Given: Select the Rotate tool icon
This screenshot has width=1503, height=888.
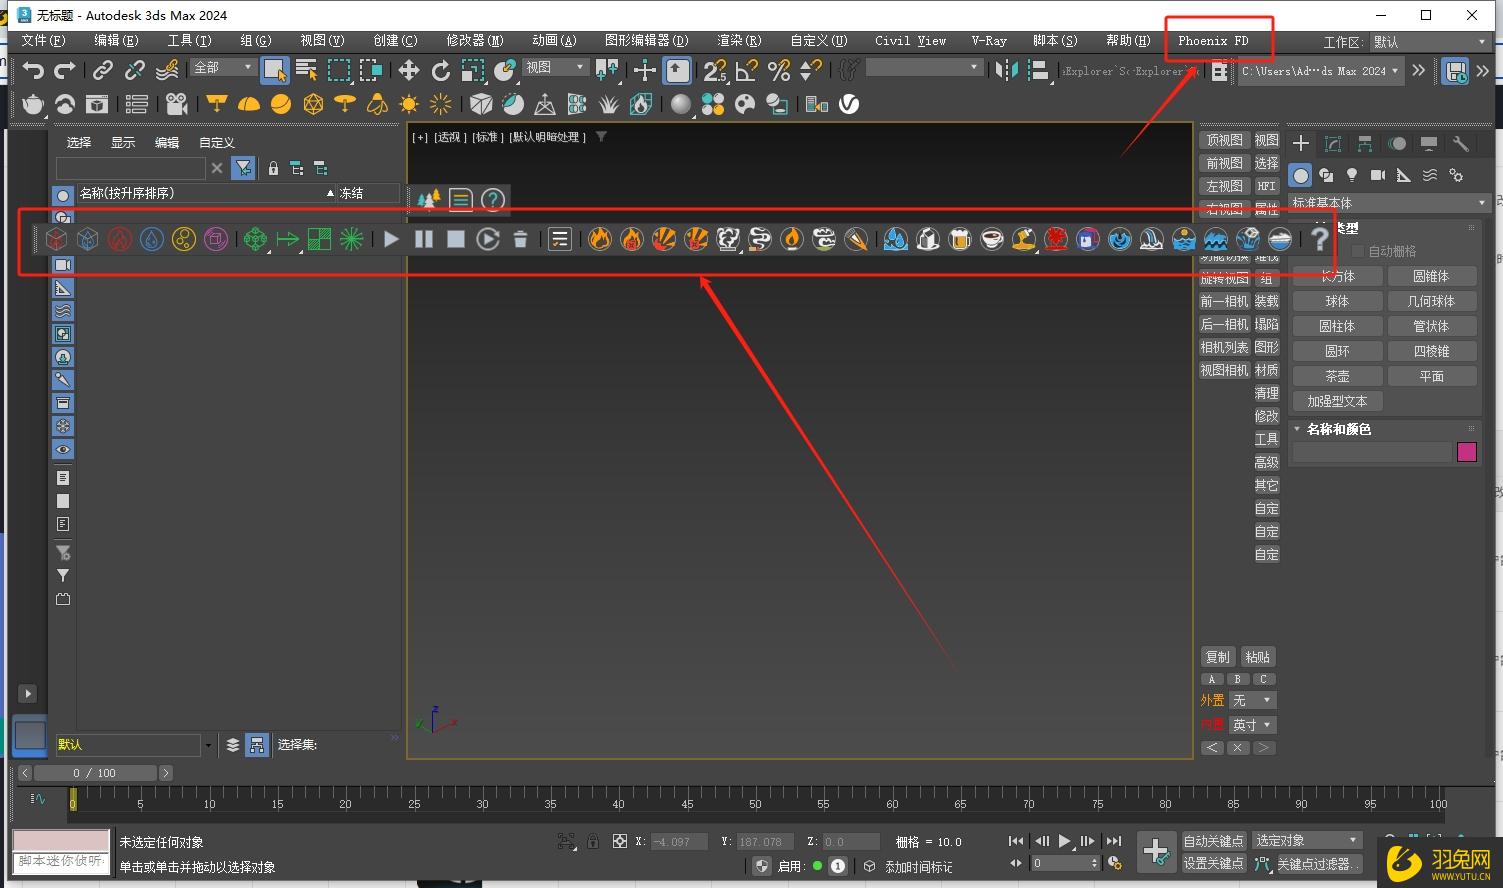Looking at the screenshot, I should click(x=441, y=70).
